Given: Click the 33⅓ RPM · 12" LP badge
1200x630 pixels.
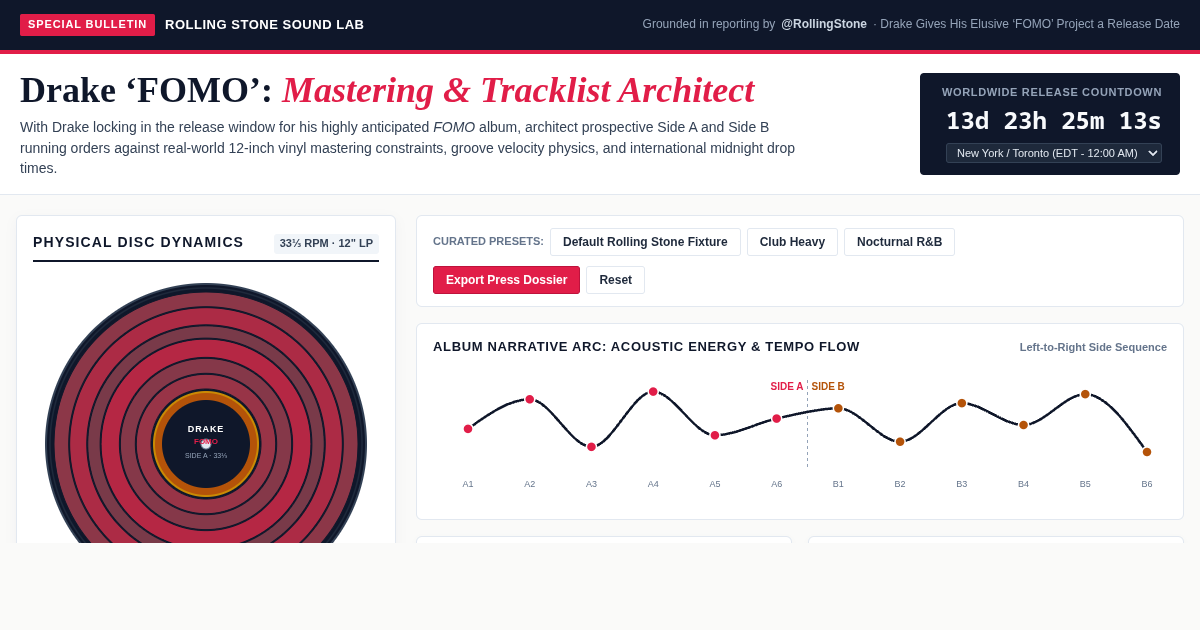Looking at the screenshot, I should coord(326,243).
